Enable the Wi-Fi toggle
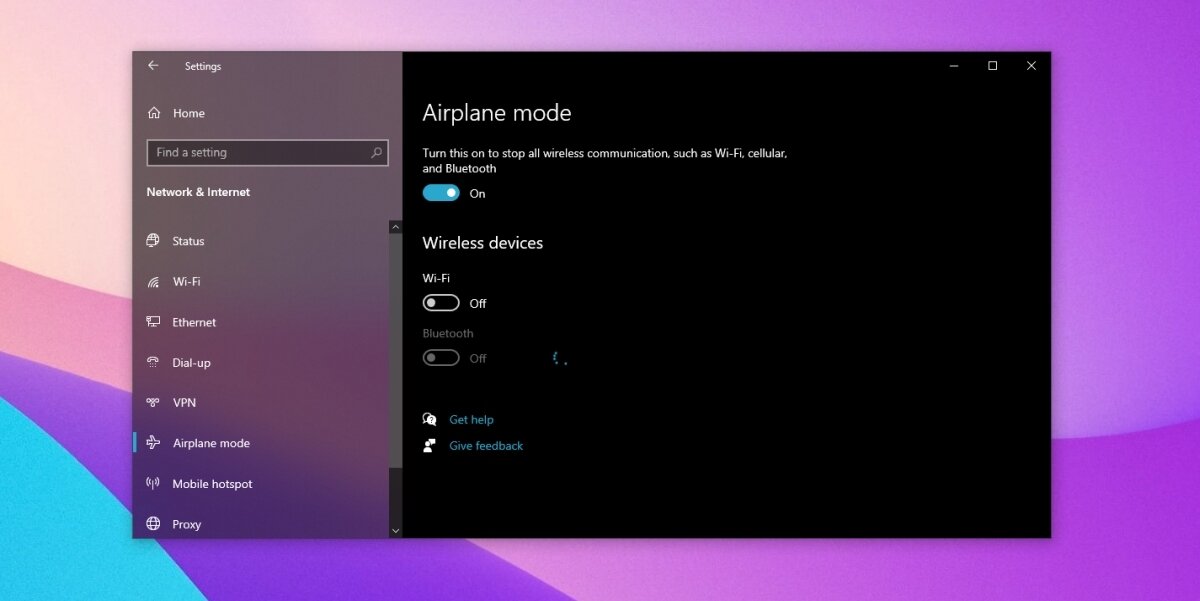 point(440,302)
